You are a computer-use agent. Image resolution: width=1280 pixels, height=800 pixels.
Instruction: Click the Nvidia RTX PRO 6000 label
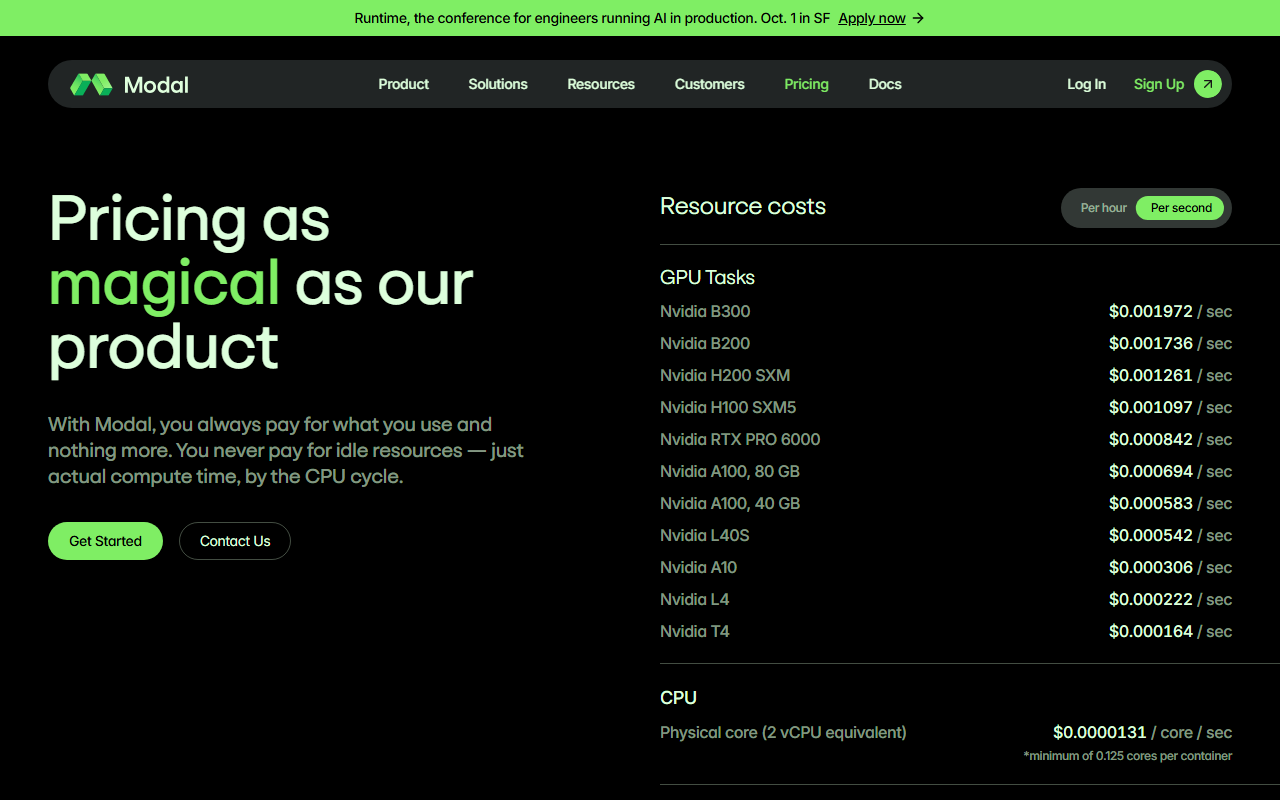(740, 439)
